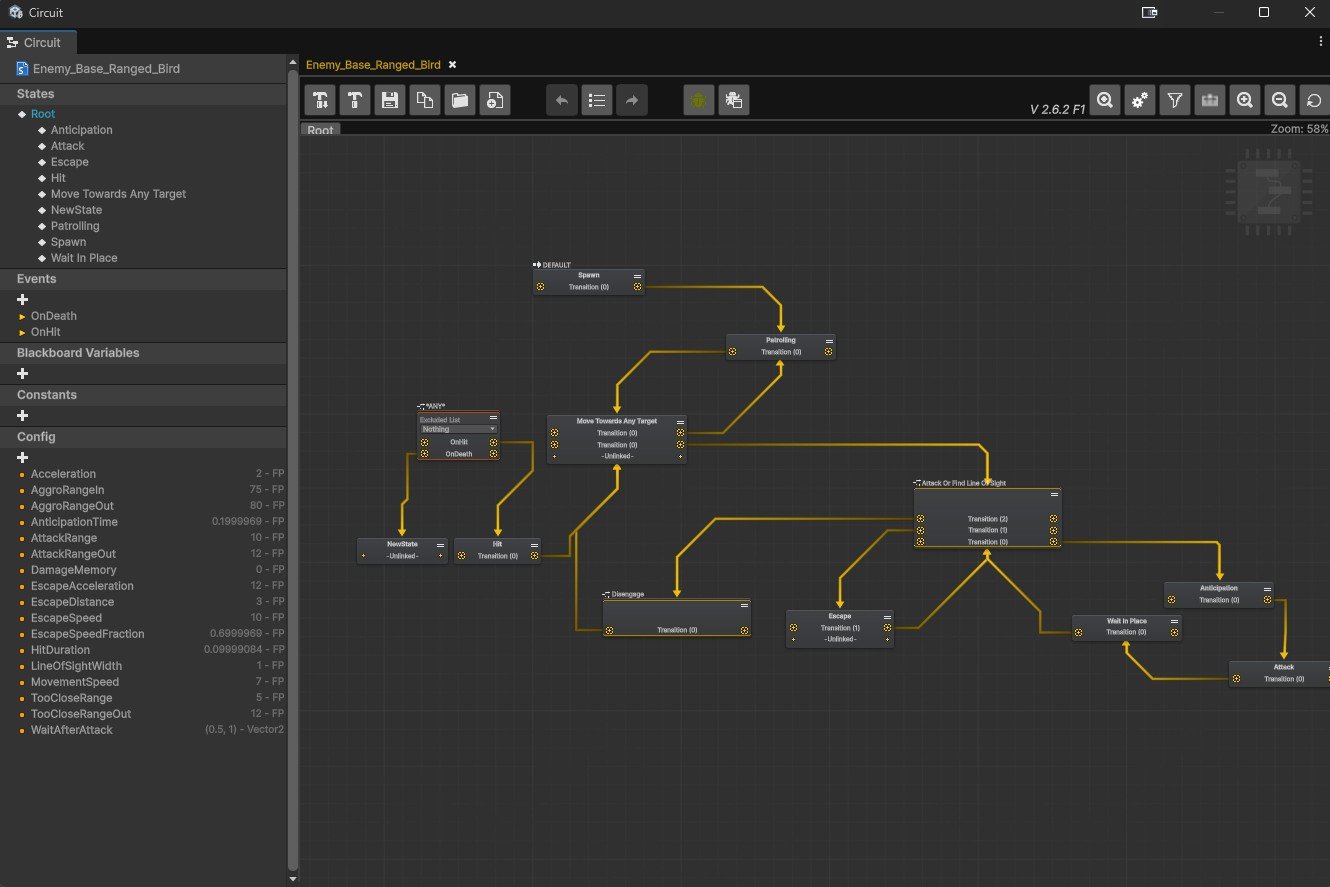This screenshot has height=887, width=1330.
Task: Select the Enemy_Base_Ranged_Bird document tab
Action: tap(373, 64)
